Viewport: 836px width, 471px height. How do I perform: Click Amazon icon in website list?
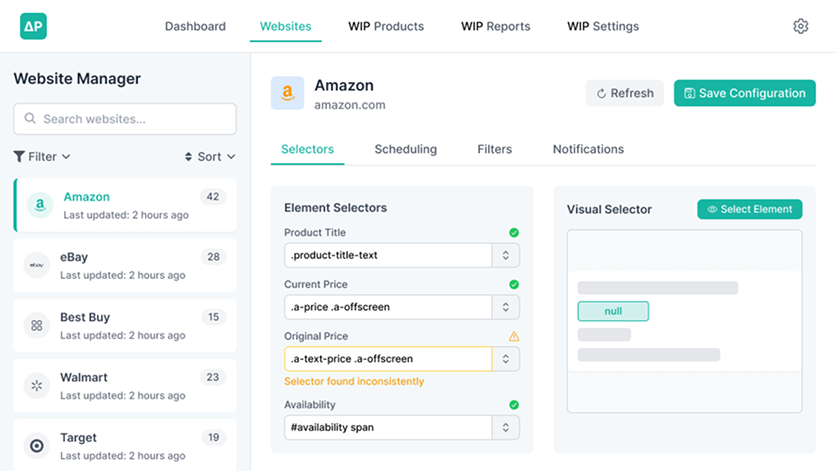(40, 205)
